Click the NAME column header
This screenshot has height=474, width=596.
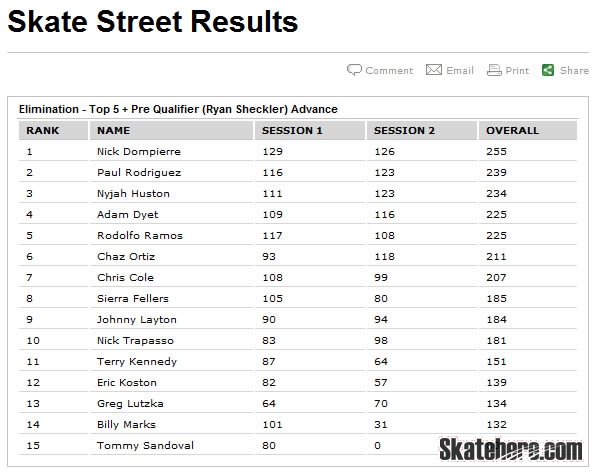point(171,130)
